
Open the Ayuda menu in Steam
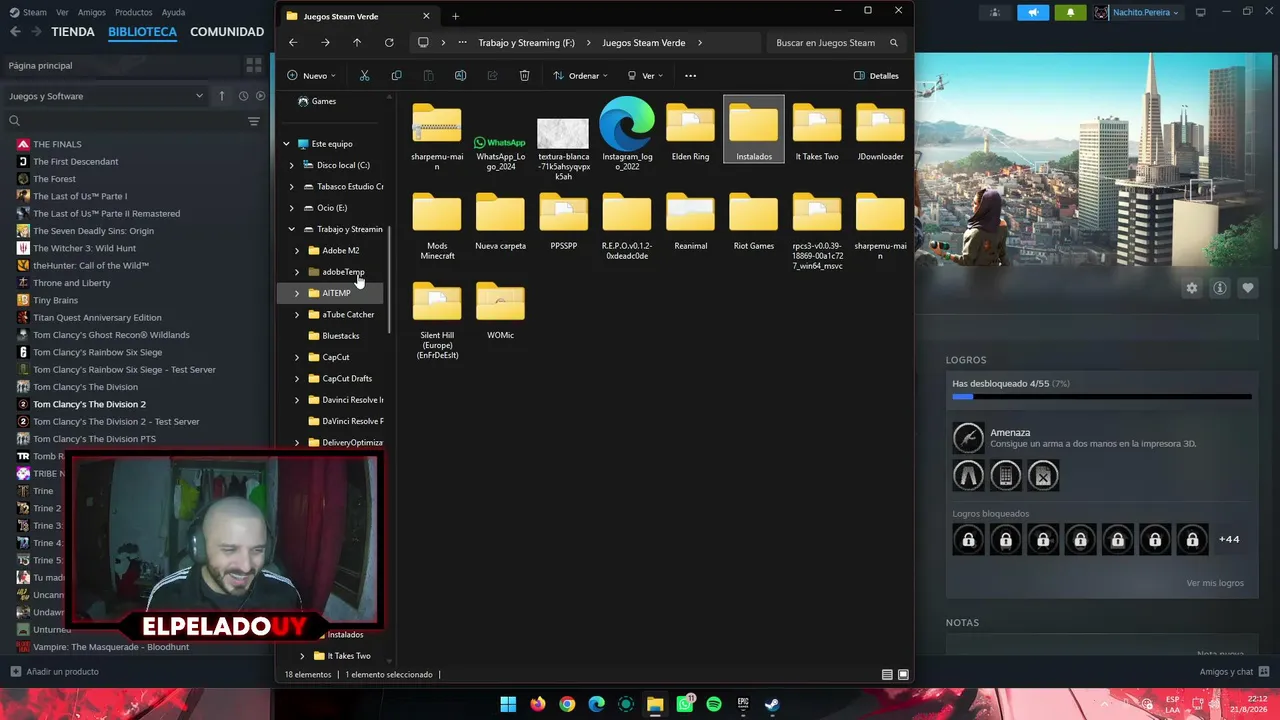tap(173, 12)
